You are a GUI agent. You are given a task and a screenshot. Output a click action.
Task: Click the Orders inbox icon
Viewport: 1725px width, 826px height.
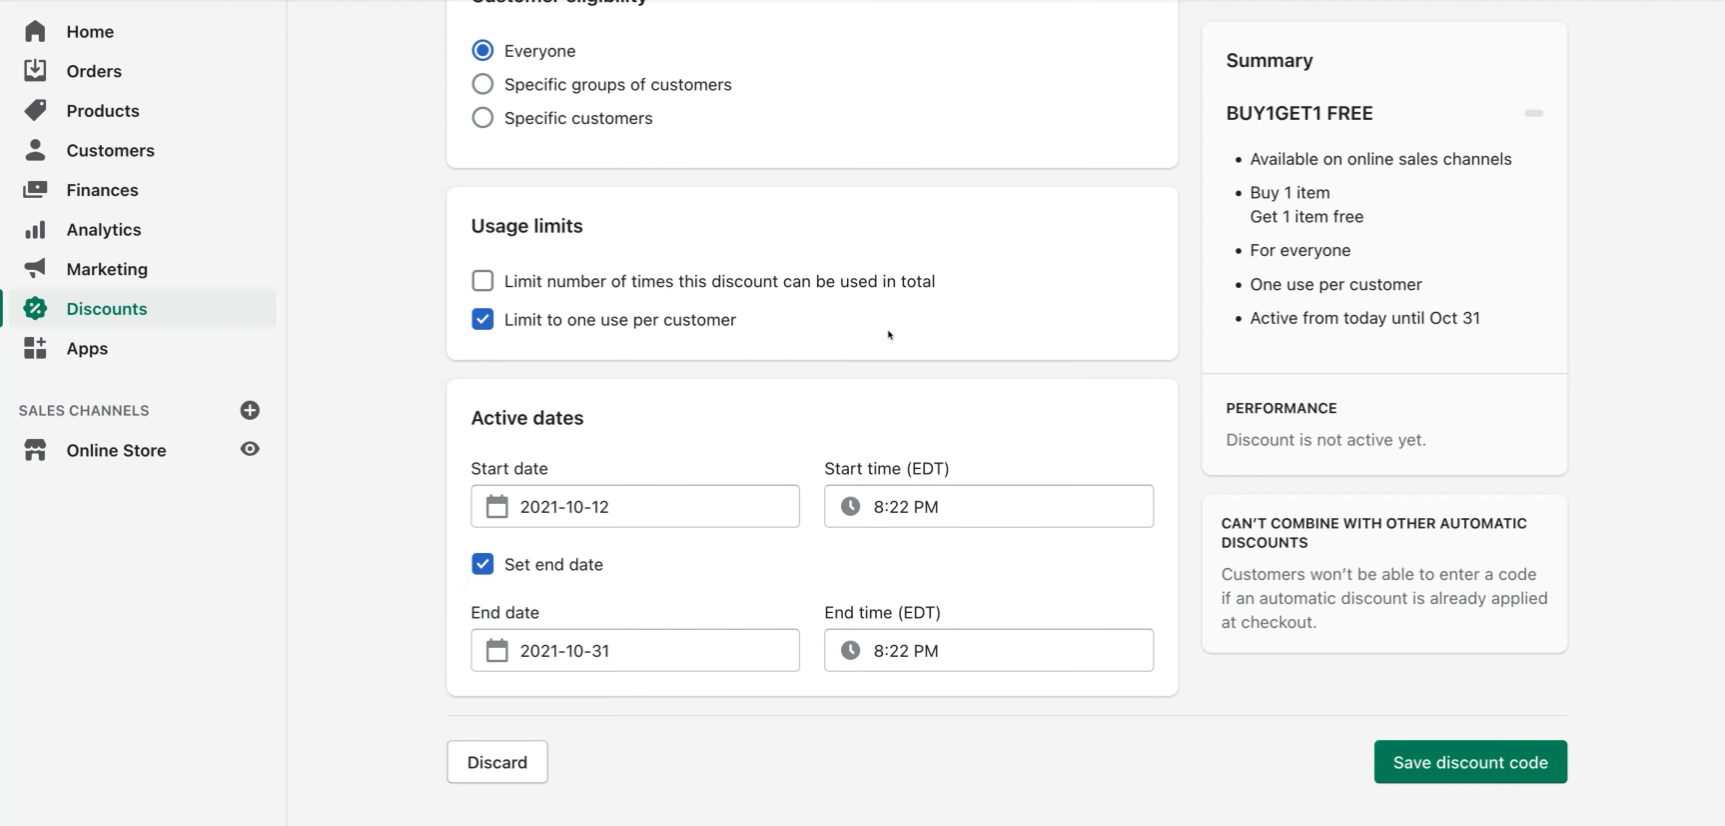click(x=35, y=70)
